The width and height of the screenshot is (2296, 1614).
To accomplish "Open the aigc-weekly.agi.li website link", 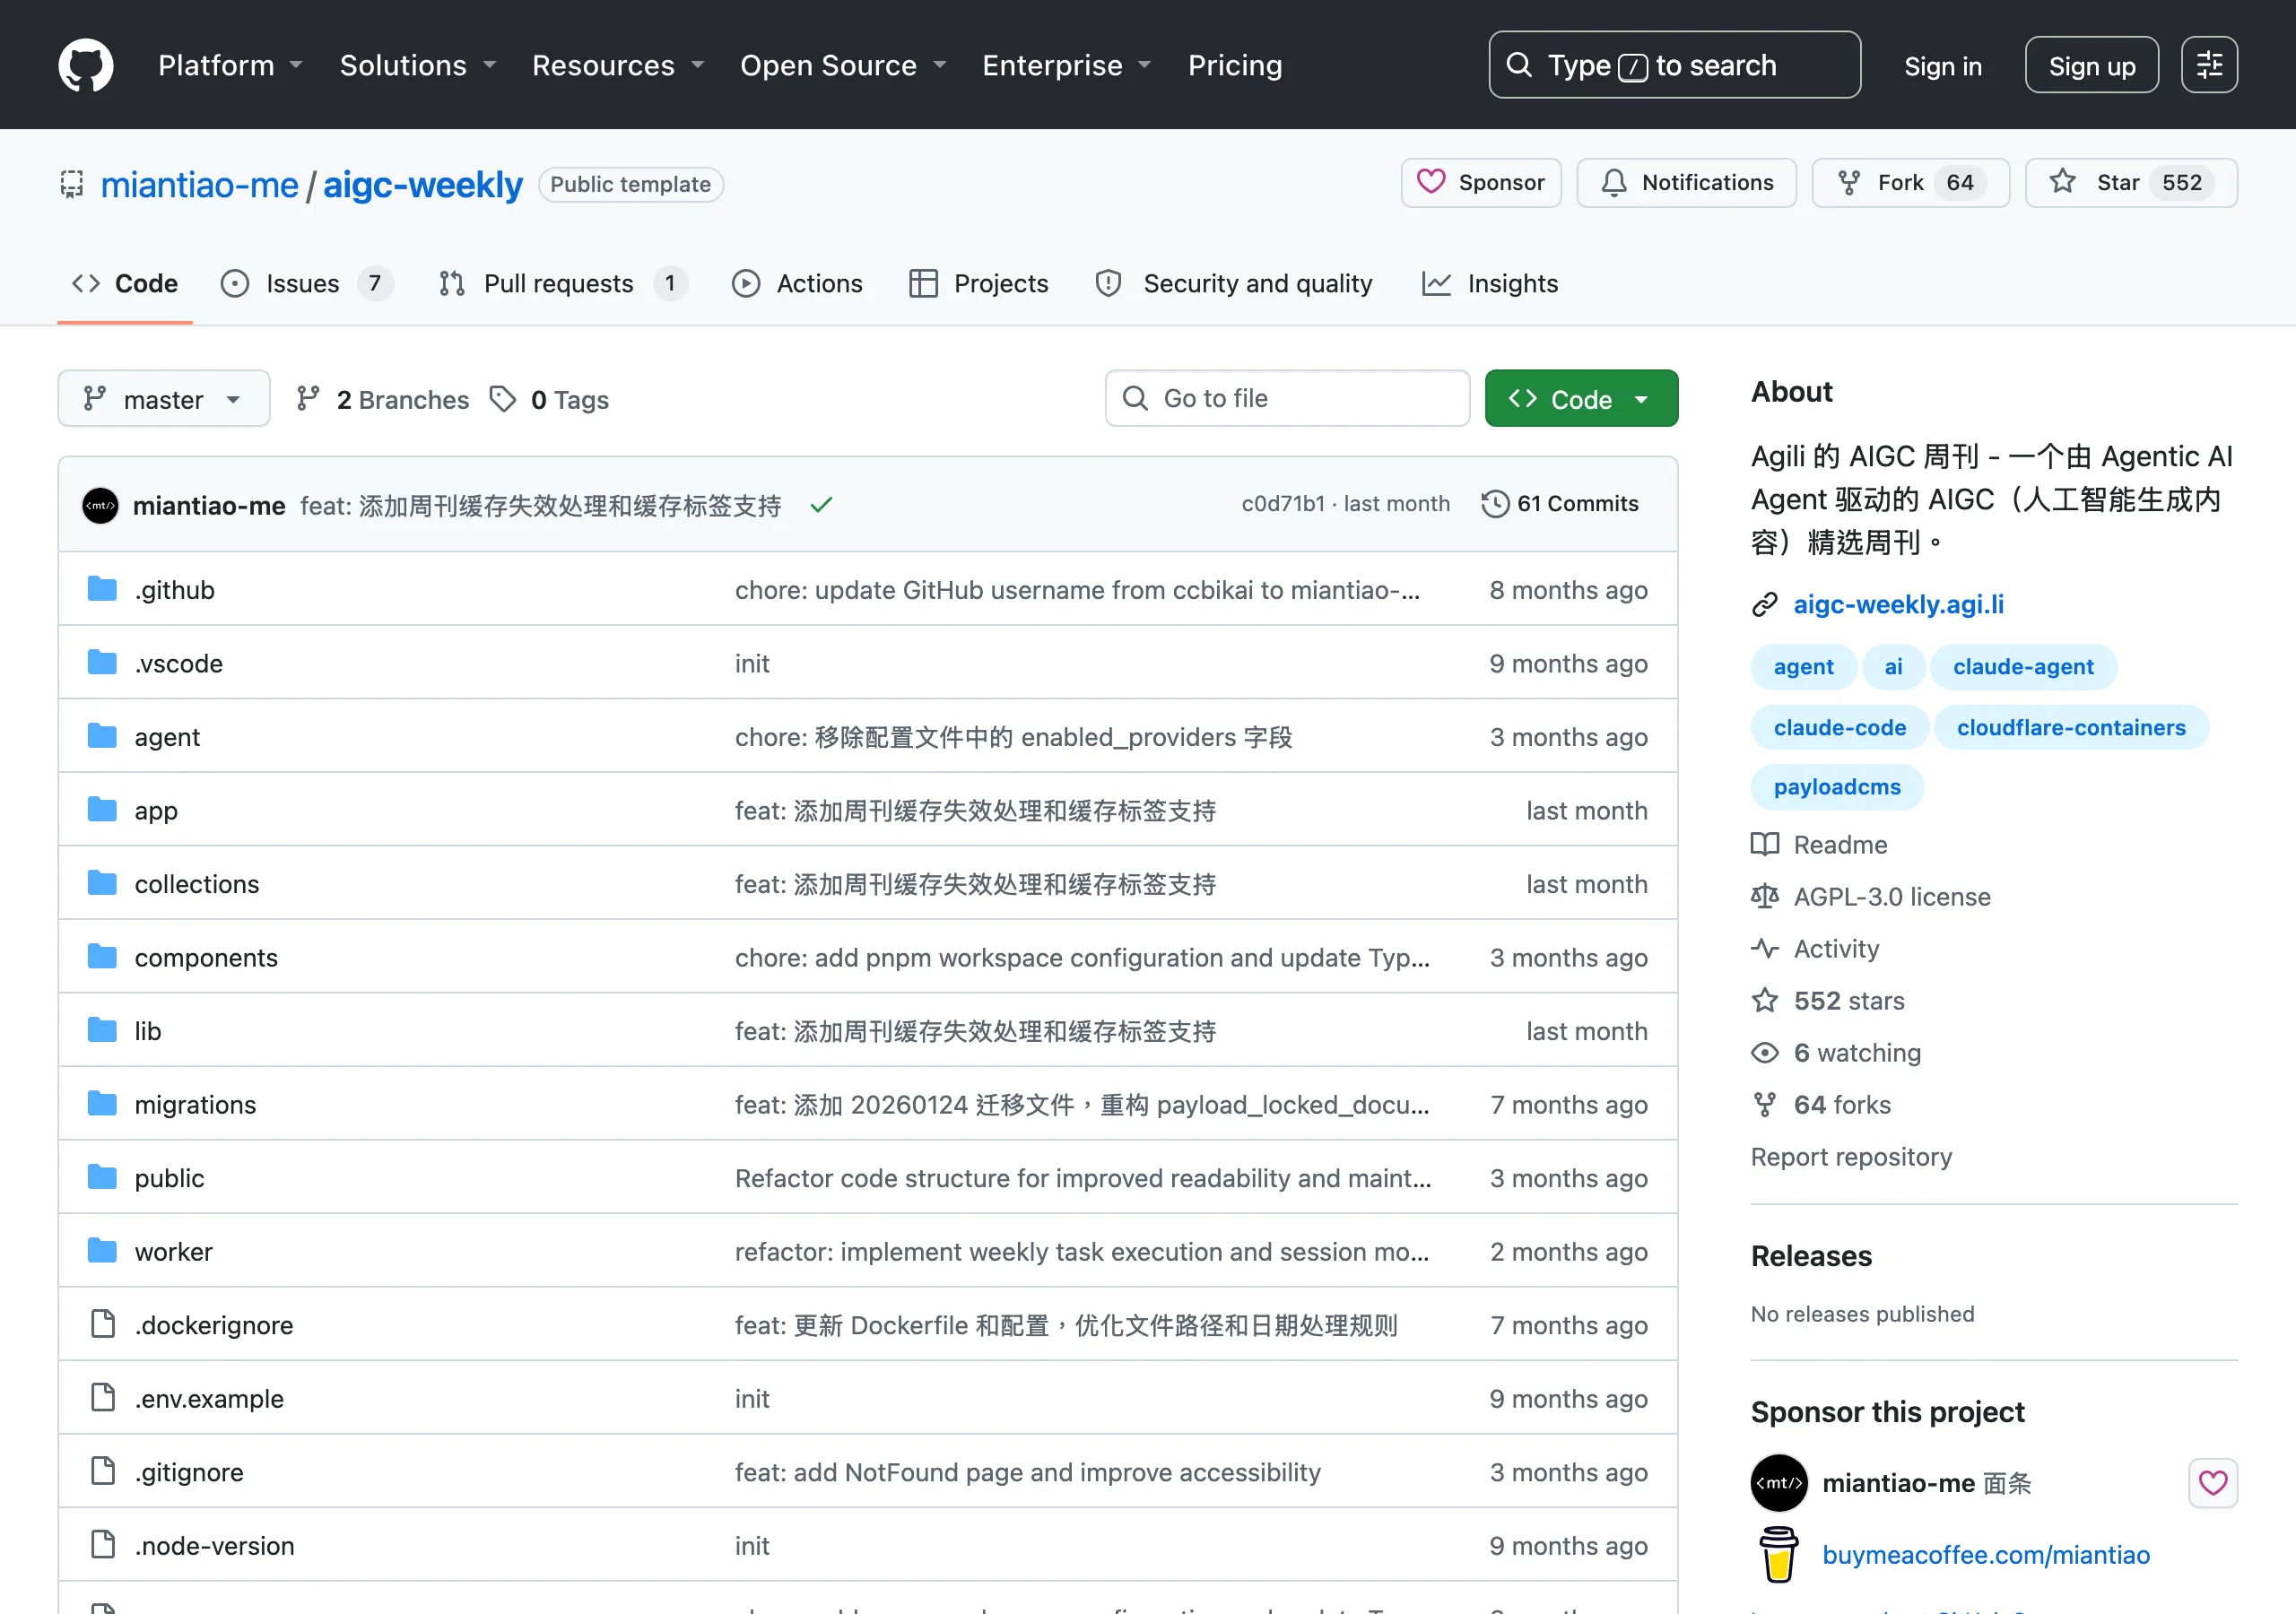I will point(1898,604).
